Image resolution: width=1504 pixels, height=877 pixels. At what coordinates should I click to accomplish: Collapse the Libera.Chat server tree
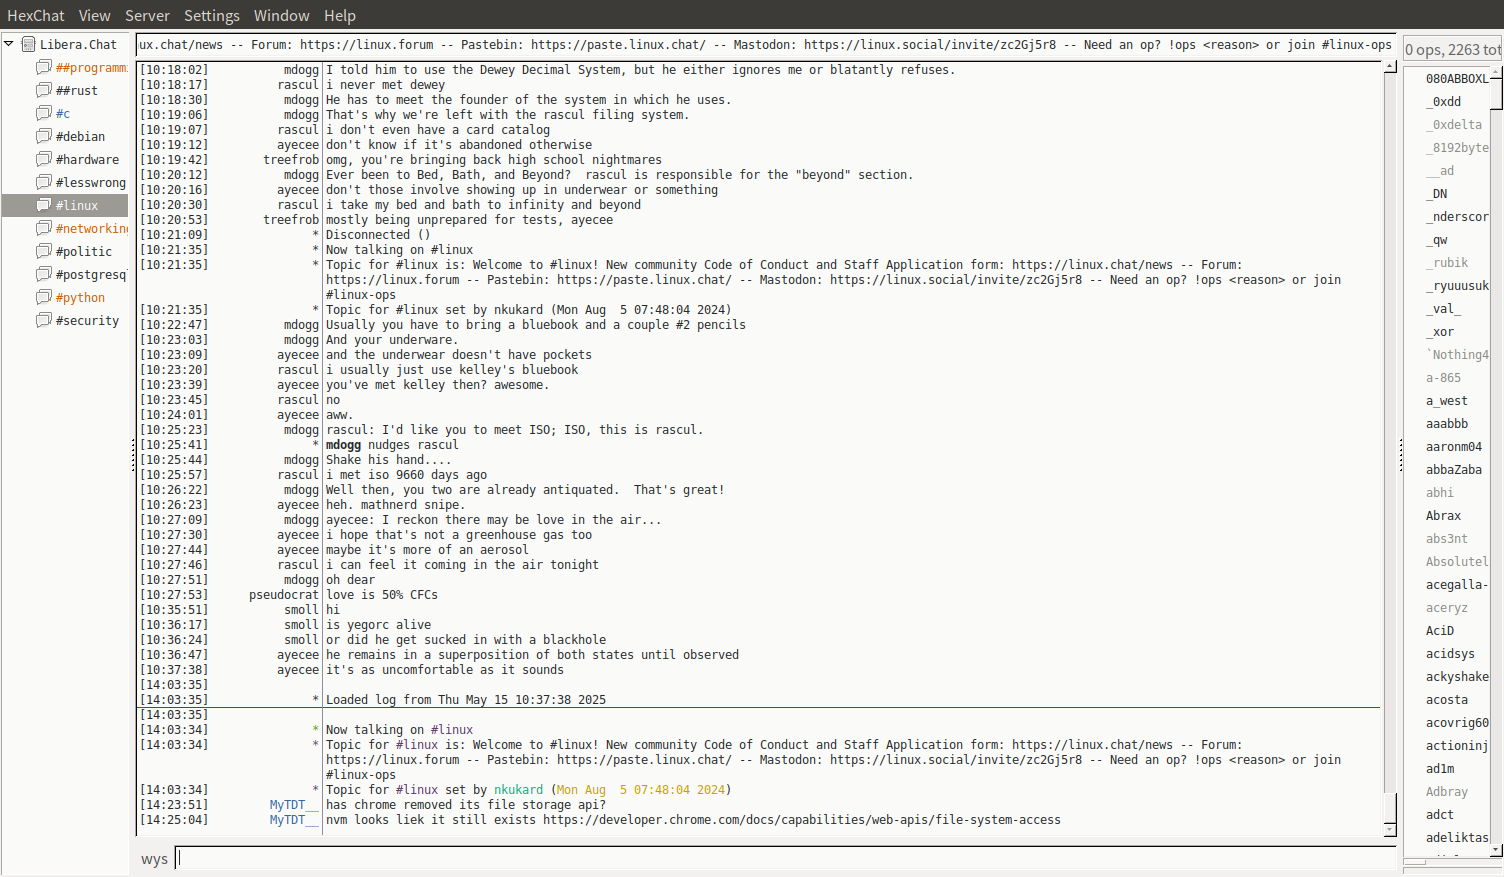[x=9, y=44]
